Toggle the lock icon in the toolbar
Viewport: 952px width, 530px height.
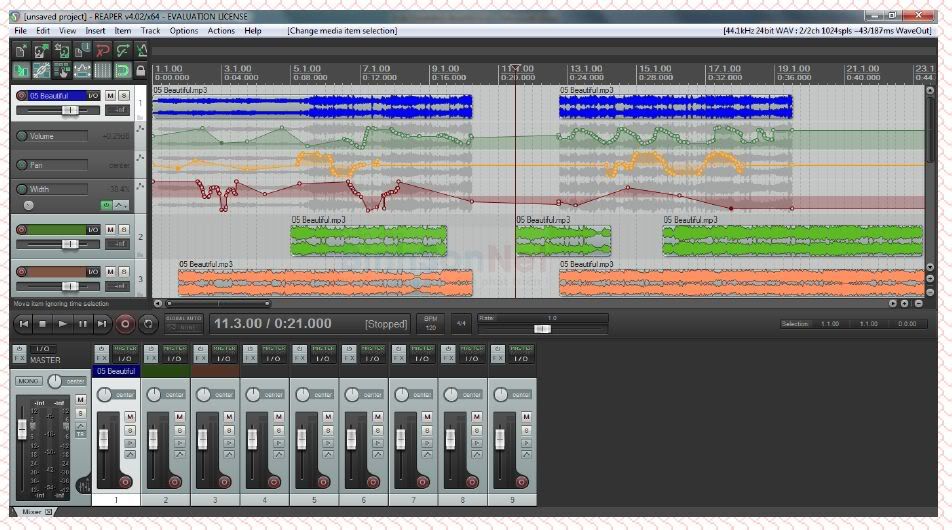[x=141, y=70]
